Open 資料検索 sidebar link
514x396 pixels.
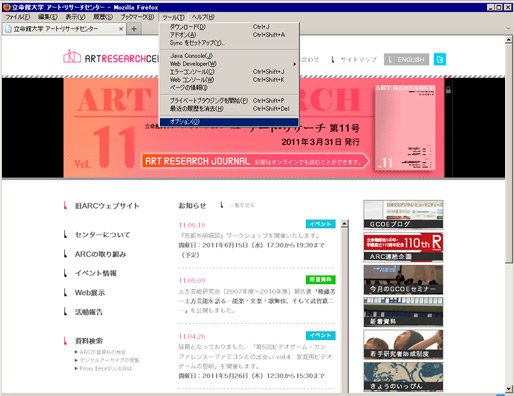89,341
